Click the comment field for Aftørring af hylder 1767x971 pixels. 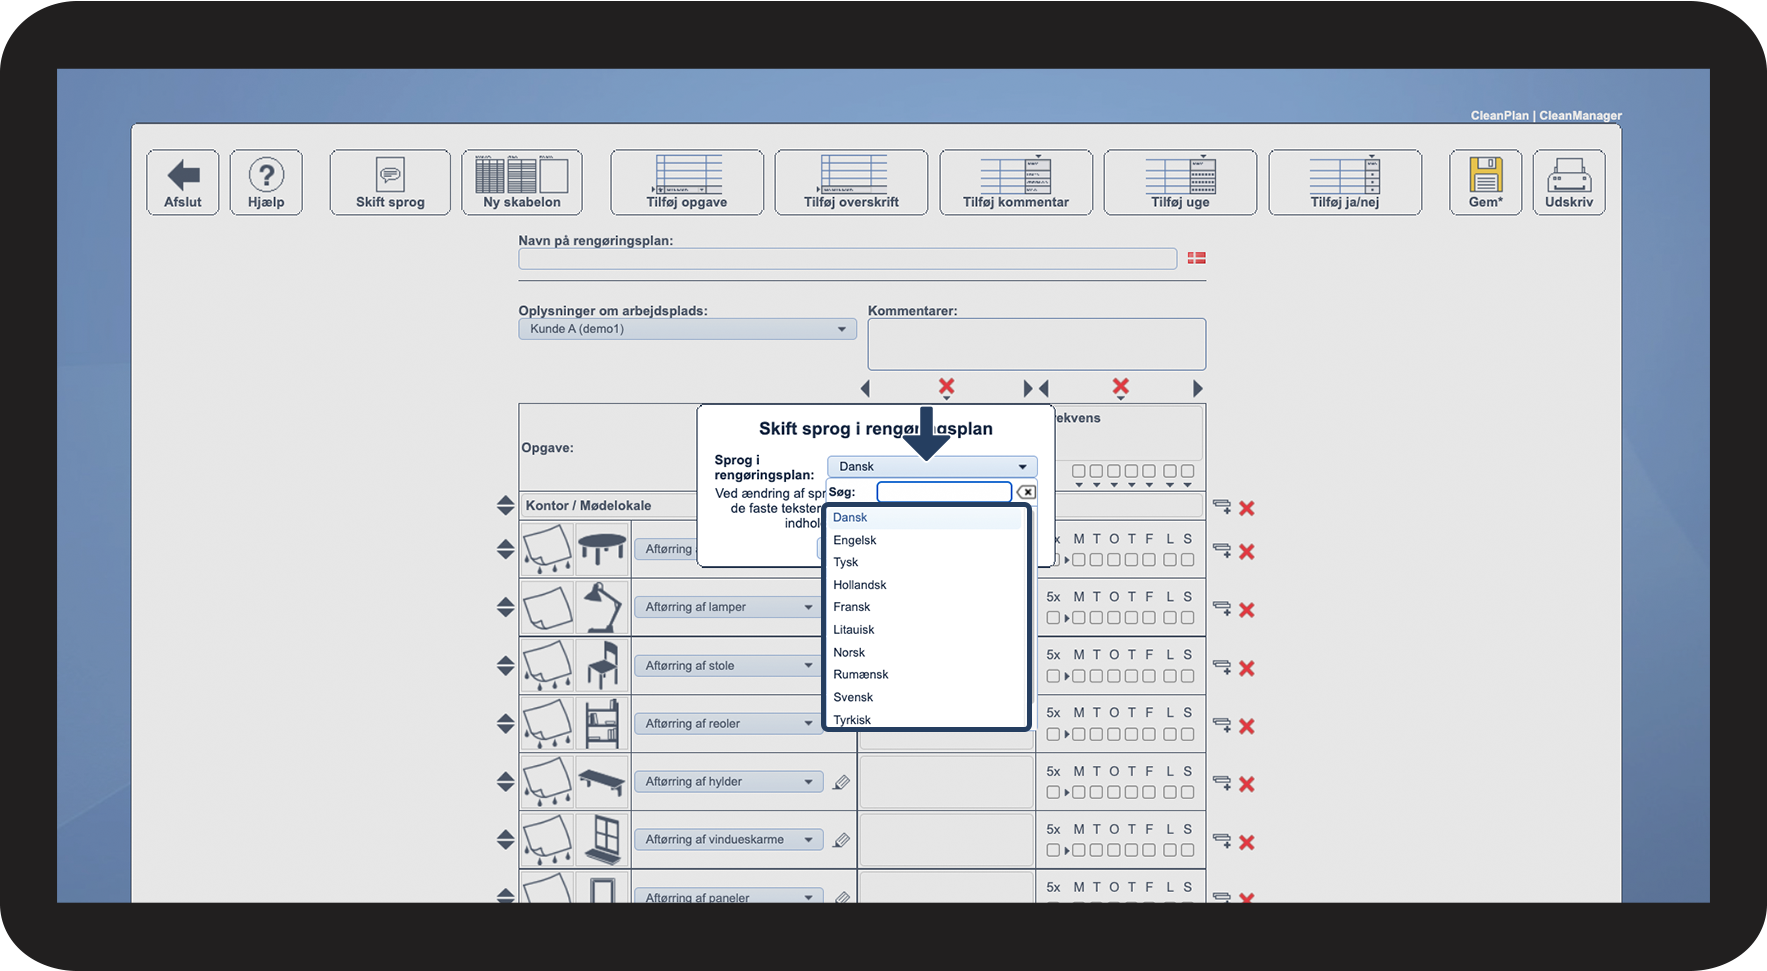946,782
